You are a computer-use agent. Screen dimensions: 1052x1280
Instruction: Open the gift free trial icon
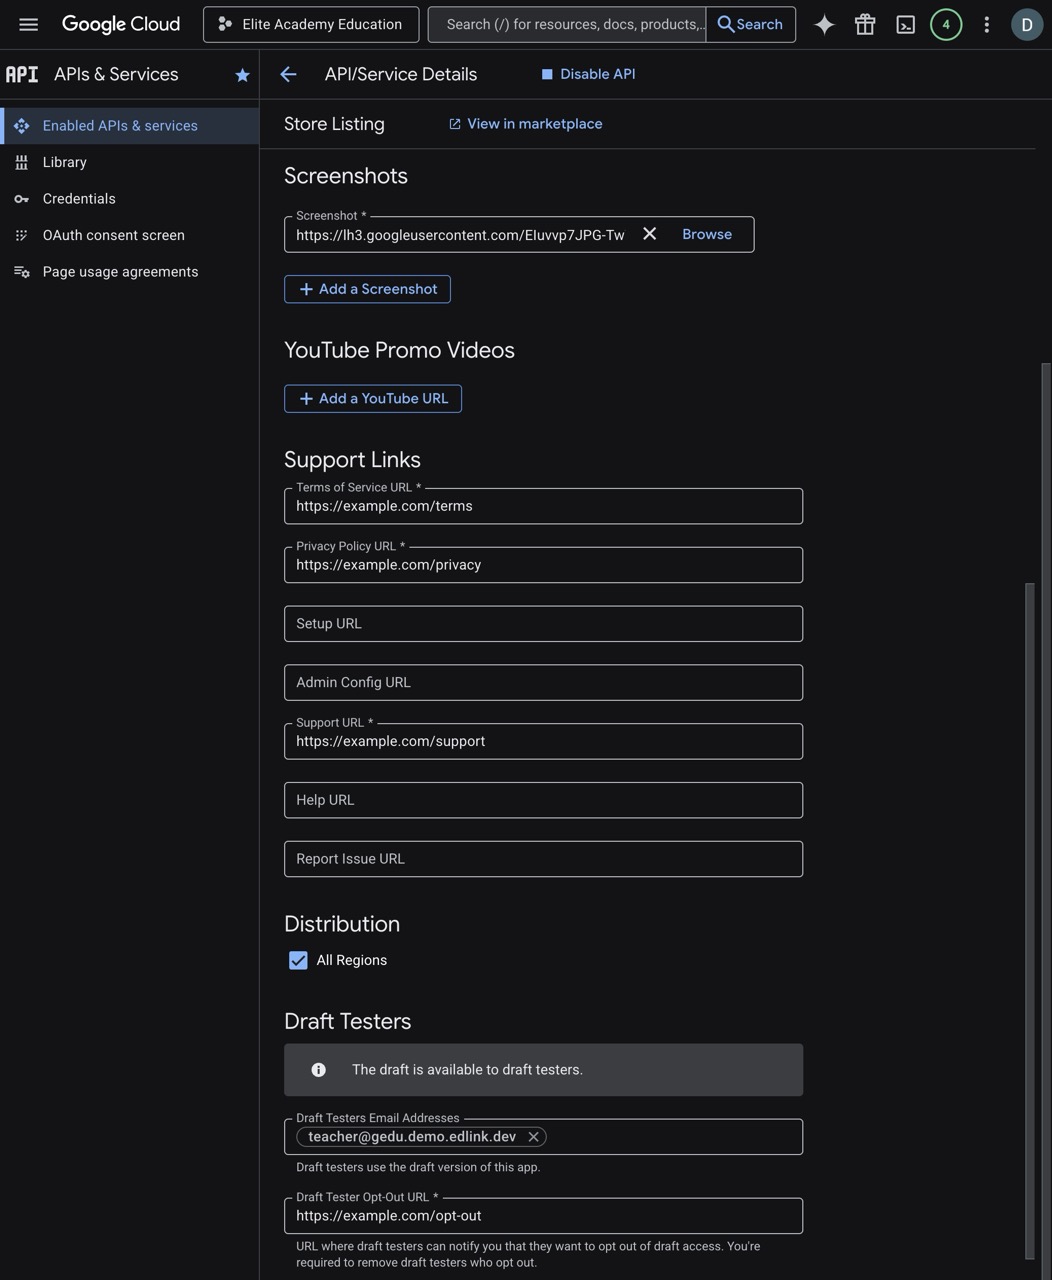tap(865, 24)
